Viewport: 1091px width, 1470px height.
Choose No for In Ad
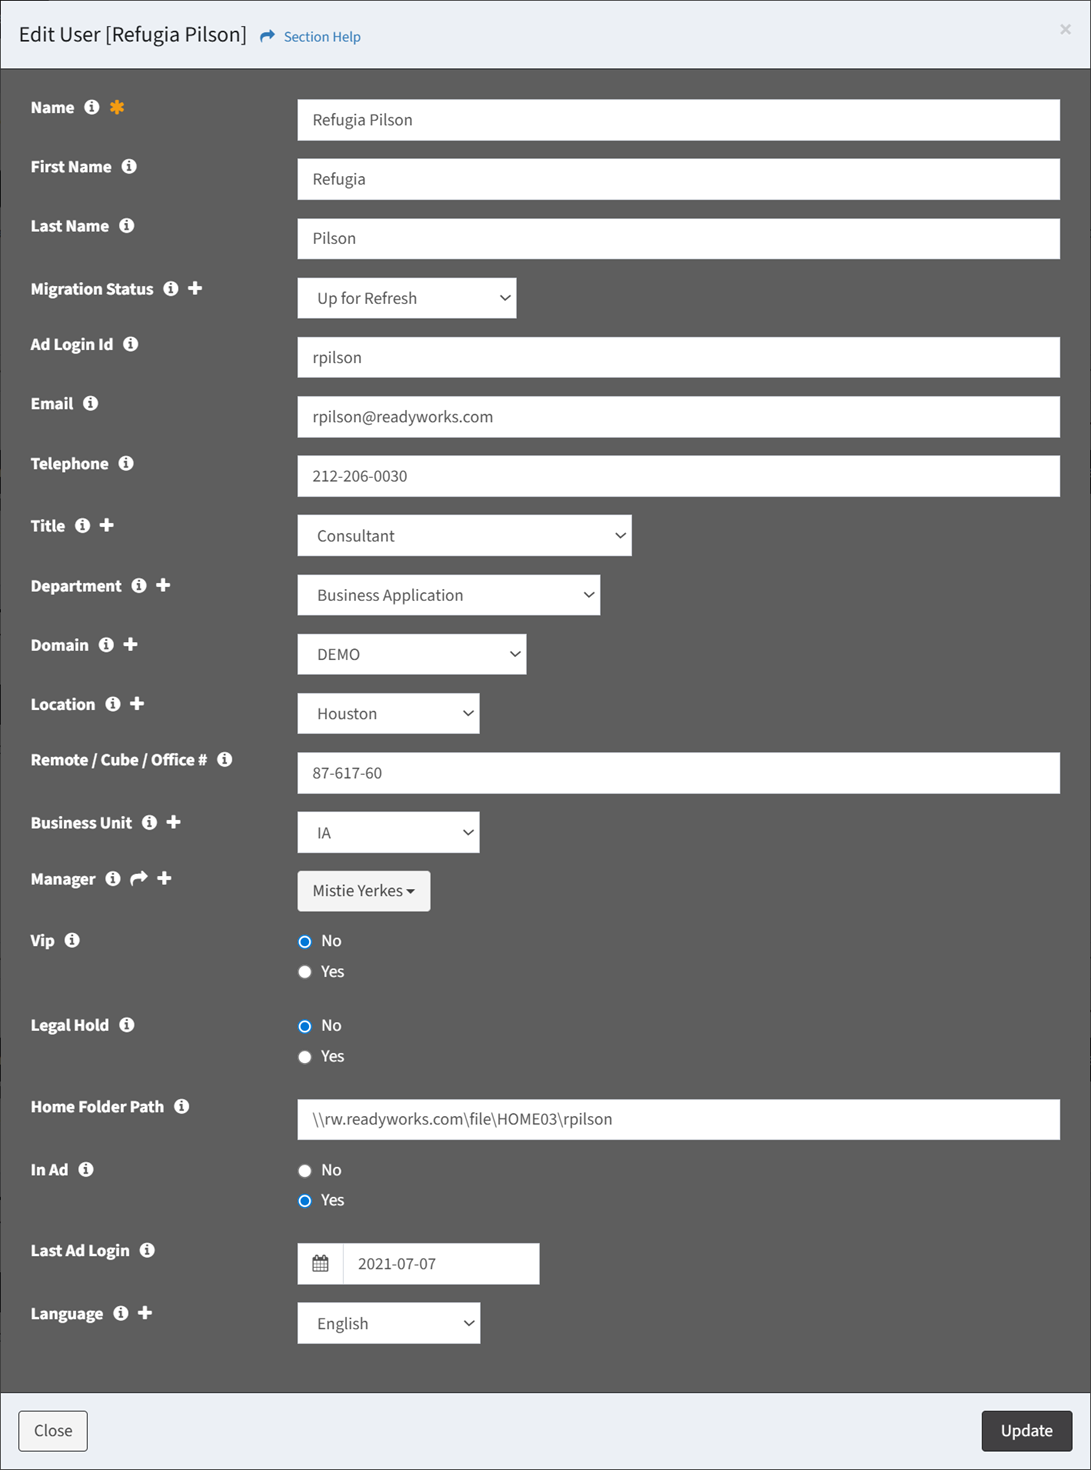point(305,1171)
